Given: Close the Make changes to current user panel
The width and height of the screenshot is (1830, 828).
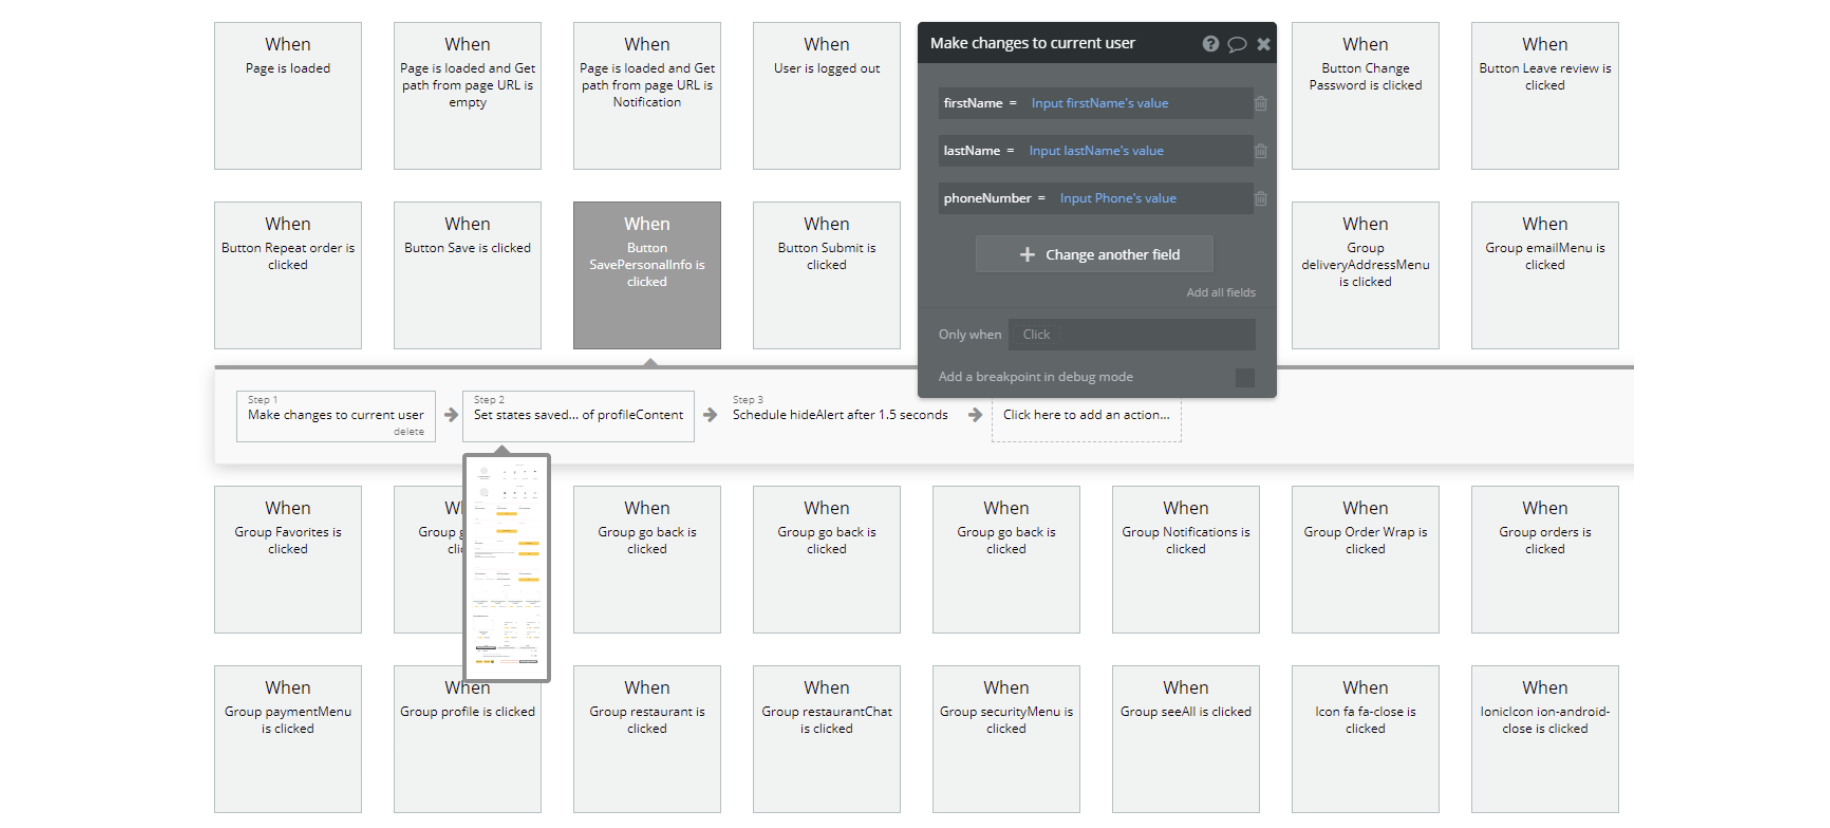Looking at the screenshot, I should (x=1264, y=44).
